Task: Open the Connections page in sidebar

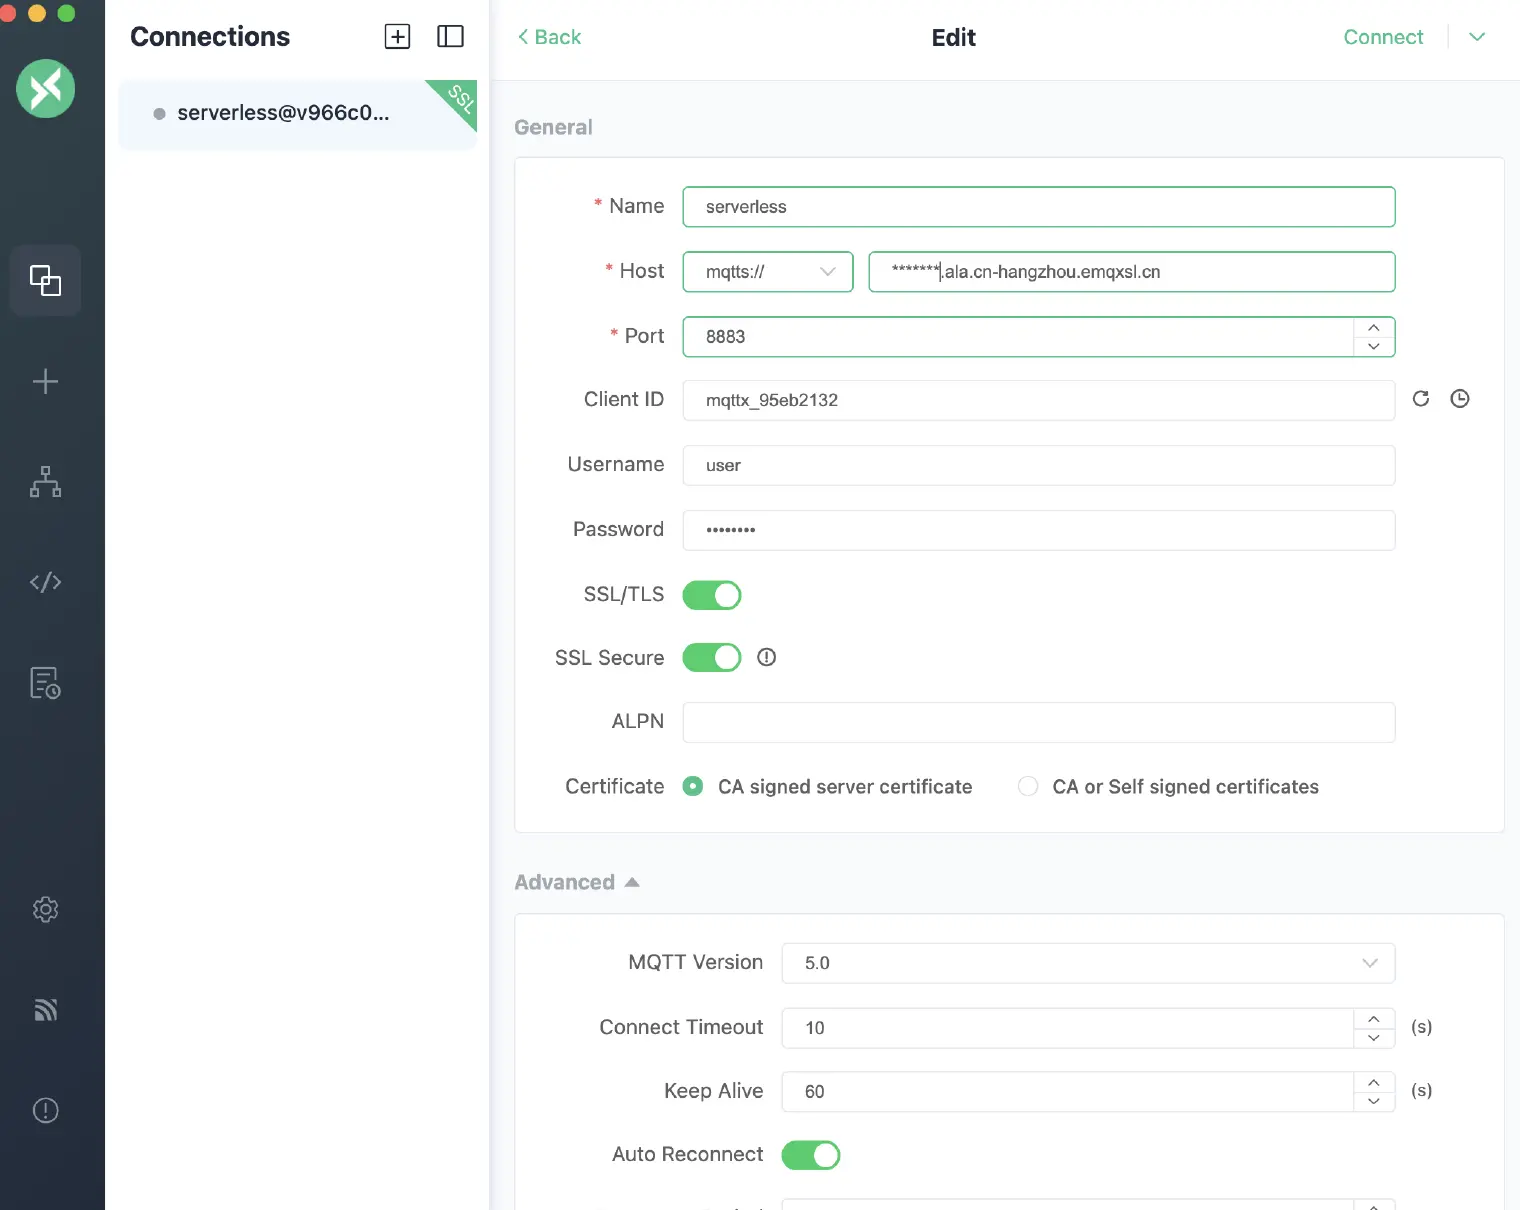Action: tap(45, 281)
